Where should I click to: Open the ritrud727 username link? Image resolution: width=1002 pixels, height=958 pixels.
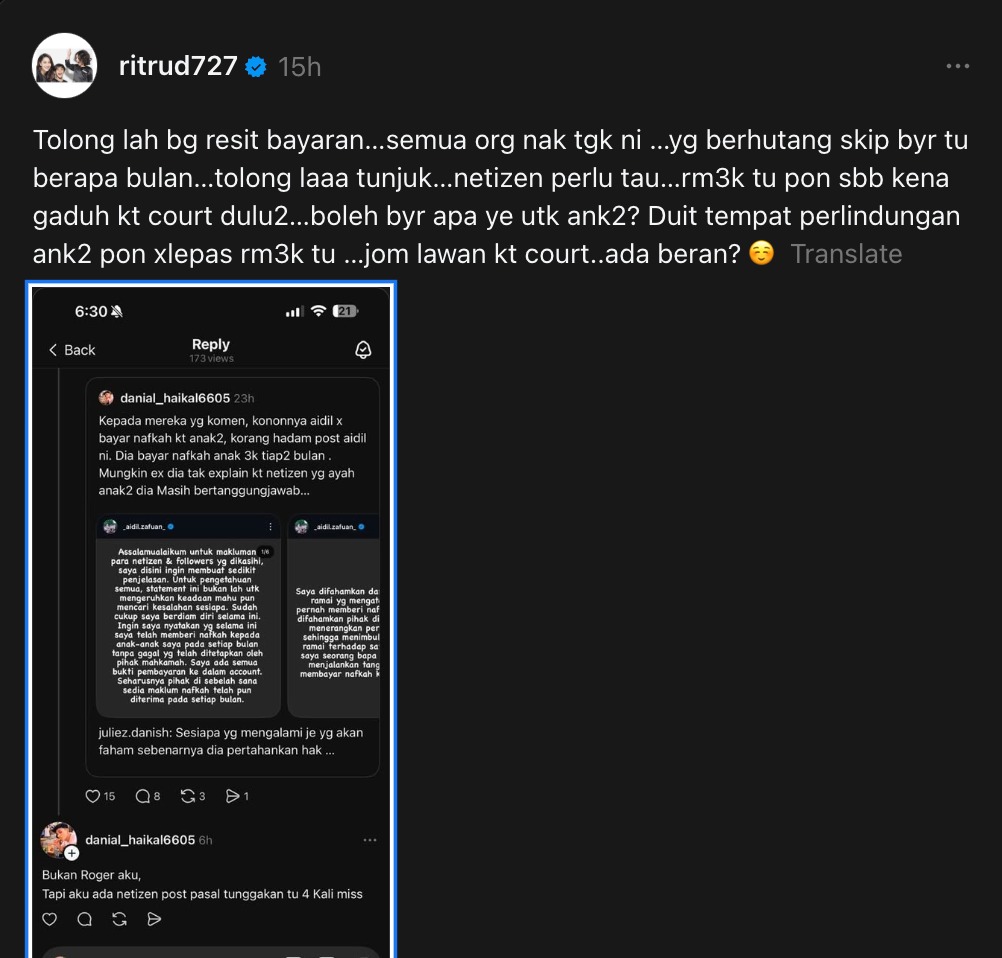pyautogui.click(x=178, y=66)
